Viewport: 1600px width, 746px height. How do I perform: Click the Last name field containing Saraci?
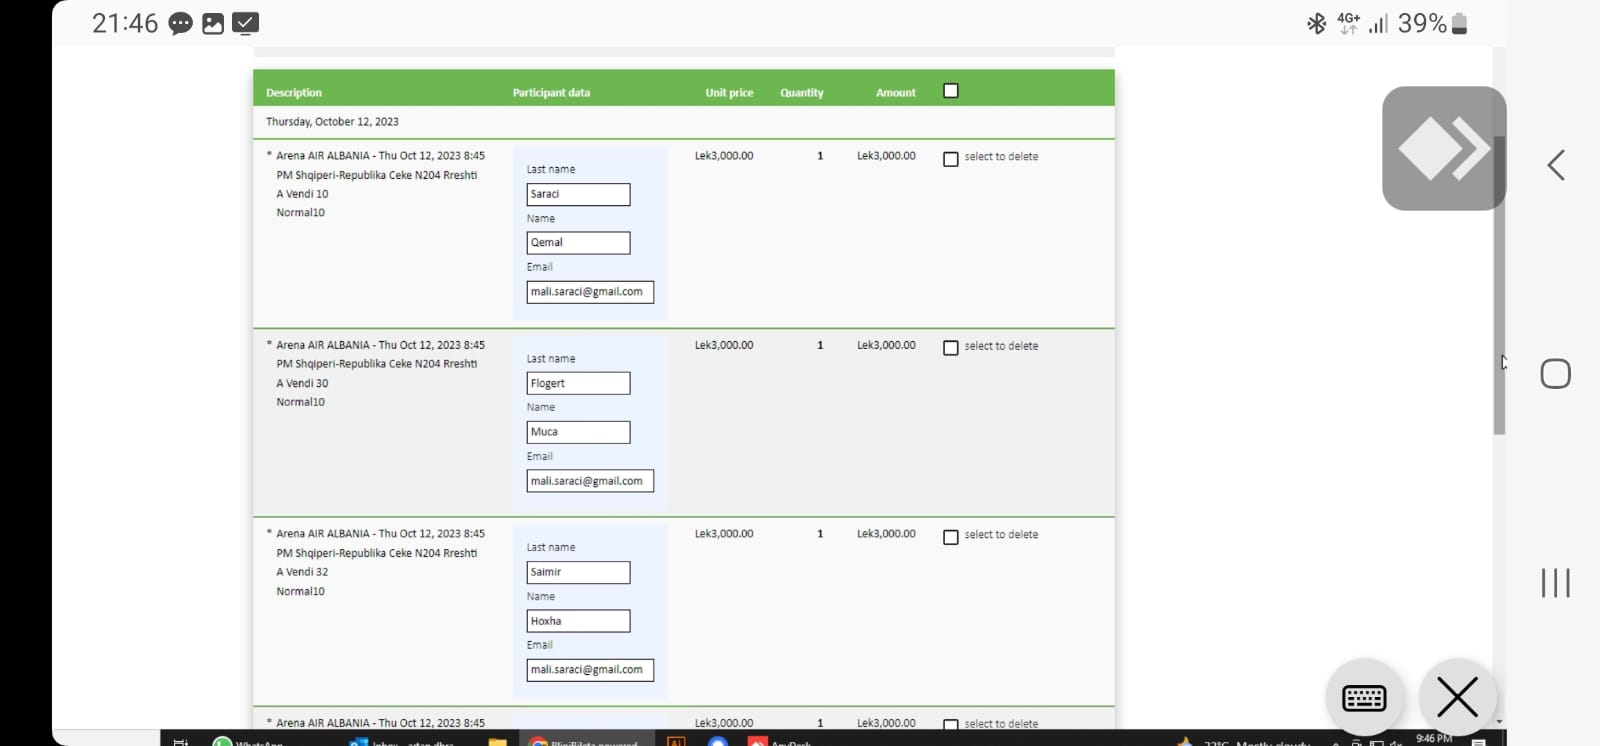point(578,194)
